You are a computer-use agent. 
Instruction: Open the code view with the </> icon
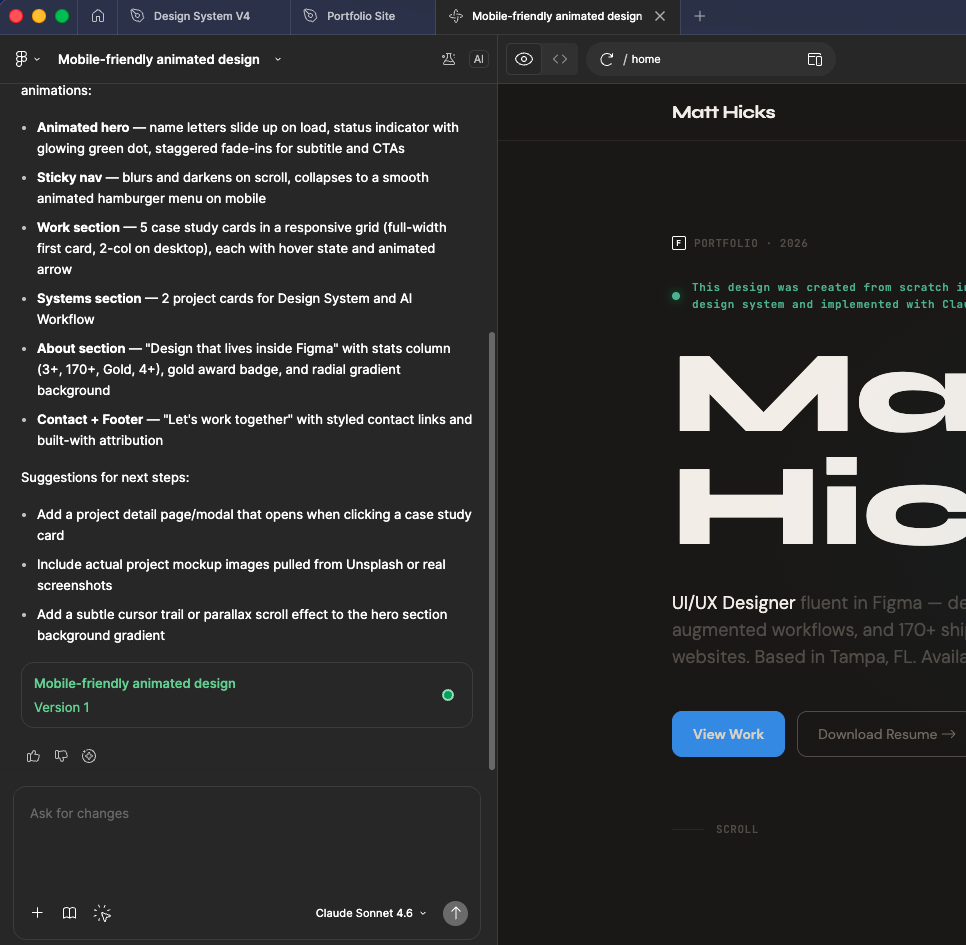(560, 59)
